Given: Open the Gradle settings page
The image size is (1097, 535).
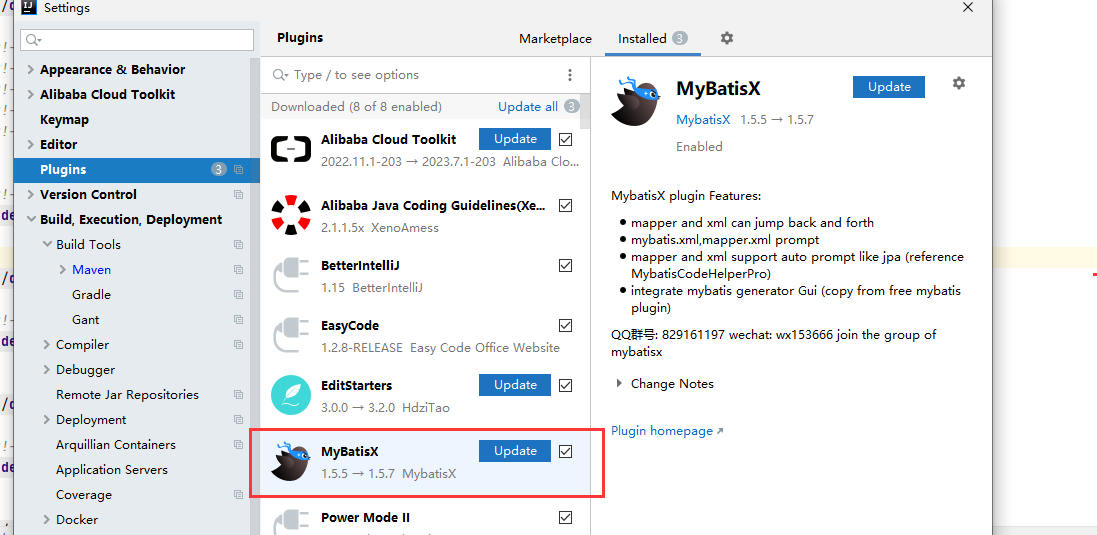Looking at the screenshot, I should pyautogui.click(x=92, y=294).
